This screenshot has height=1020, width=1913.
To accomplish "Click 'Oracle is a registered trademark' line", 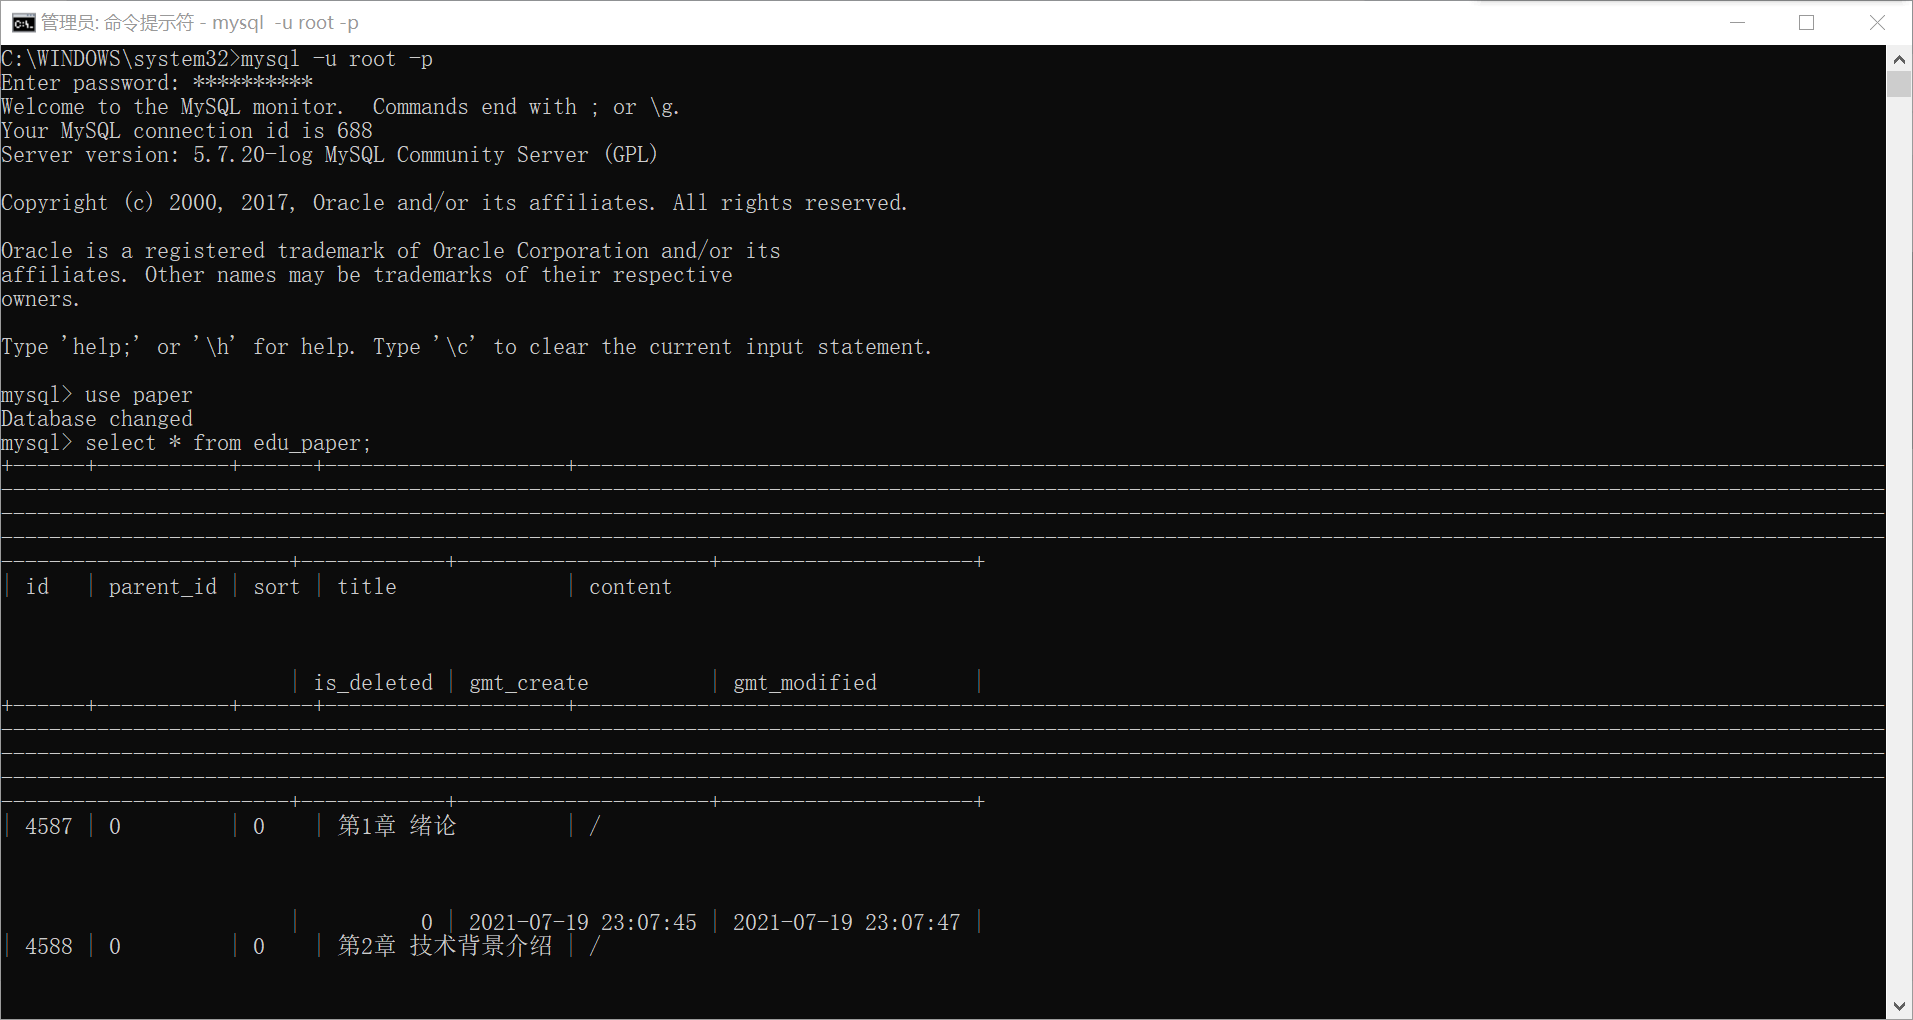I will (x=391, y=251).
